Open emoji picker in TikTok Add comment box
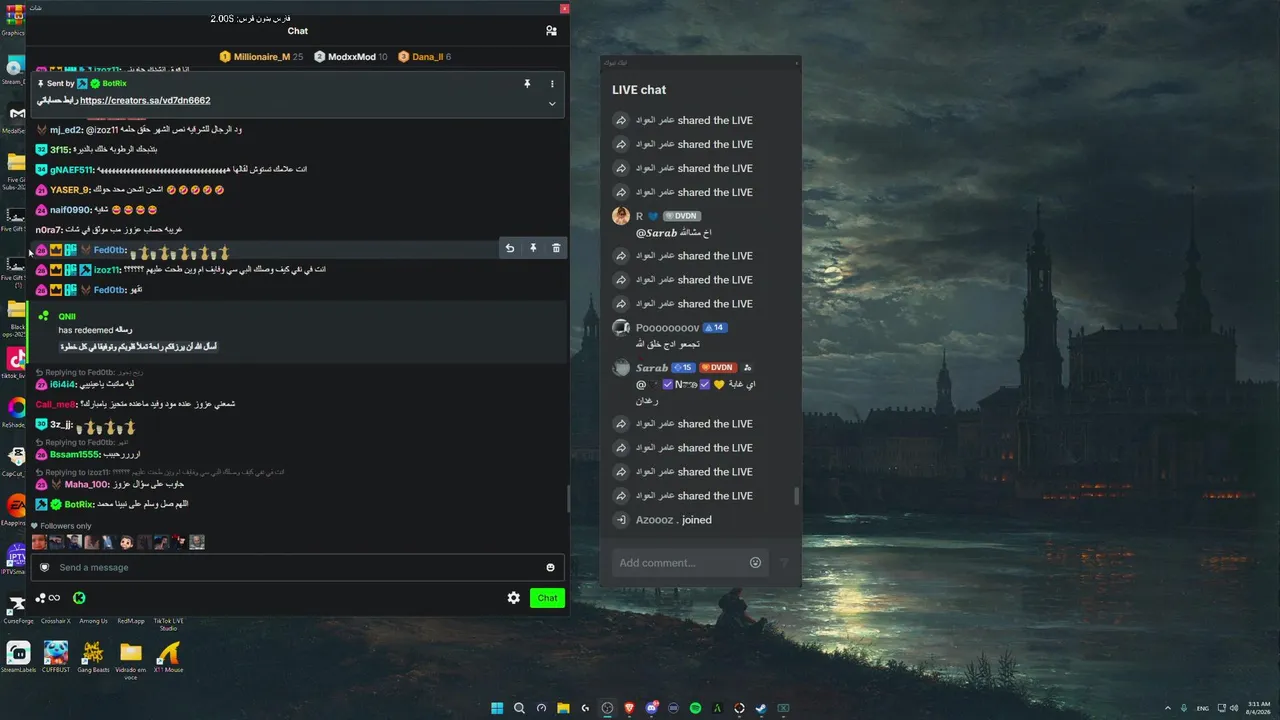The height and width of the screenshot is (720, 1280). pos(755,563)
